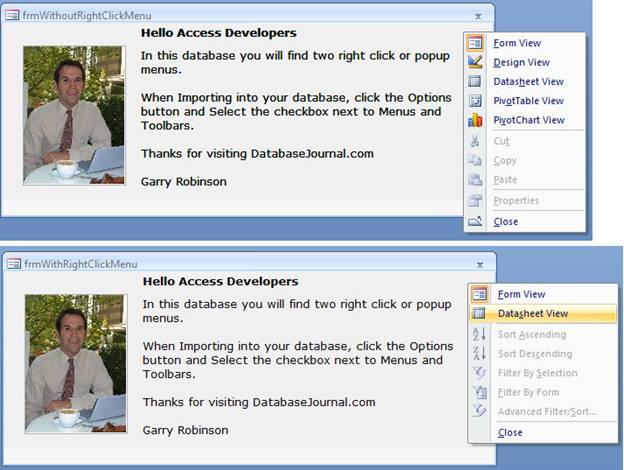
Task: Click the Filter By Selection funnel icon
Action: (480, 373)
